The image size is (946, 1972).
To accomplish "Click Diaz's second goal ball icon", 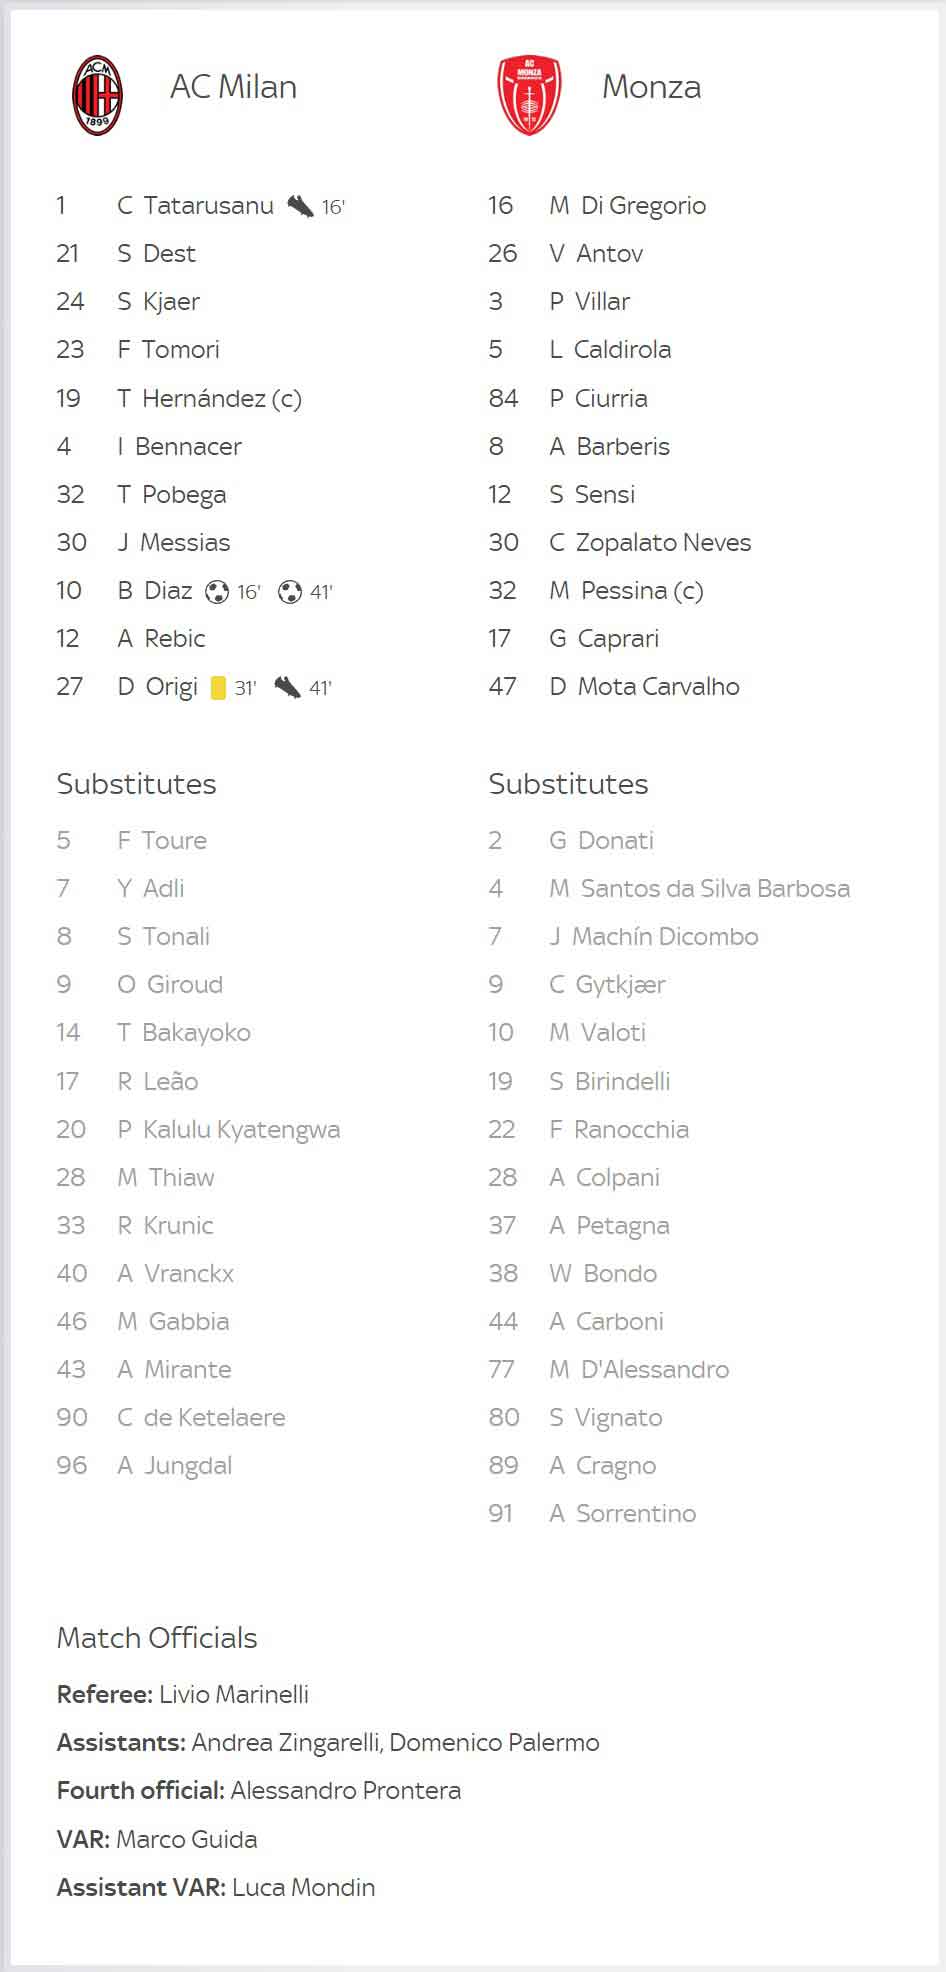I will point(290,592).
